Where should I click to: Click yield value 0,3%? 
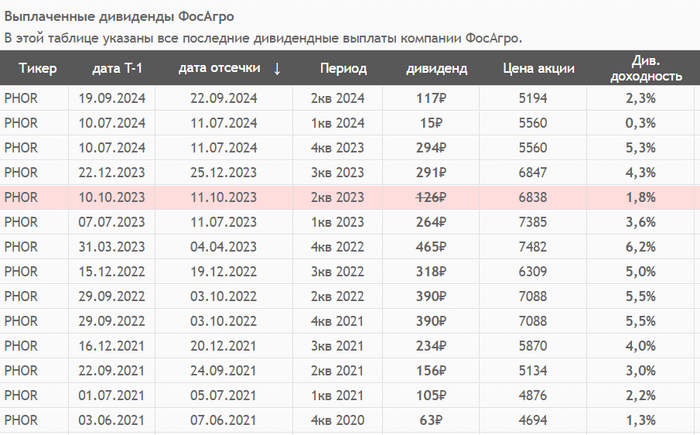[x=641, y=123]
